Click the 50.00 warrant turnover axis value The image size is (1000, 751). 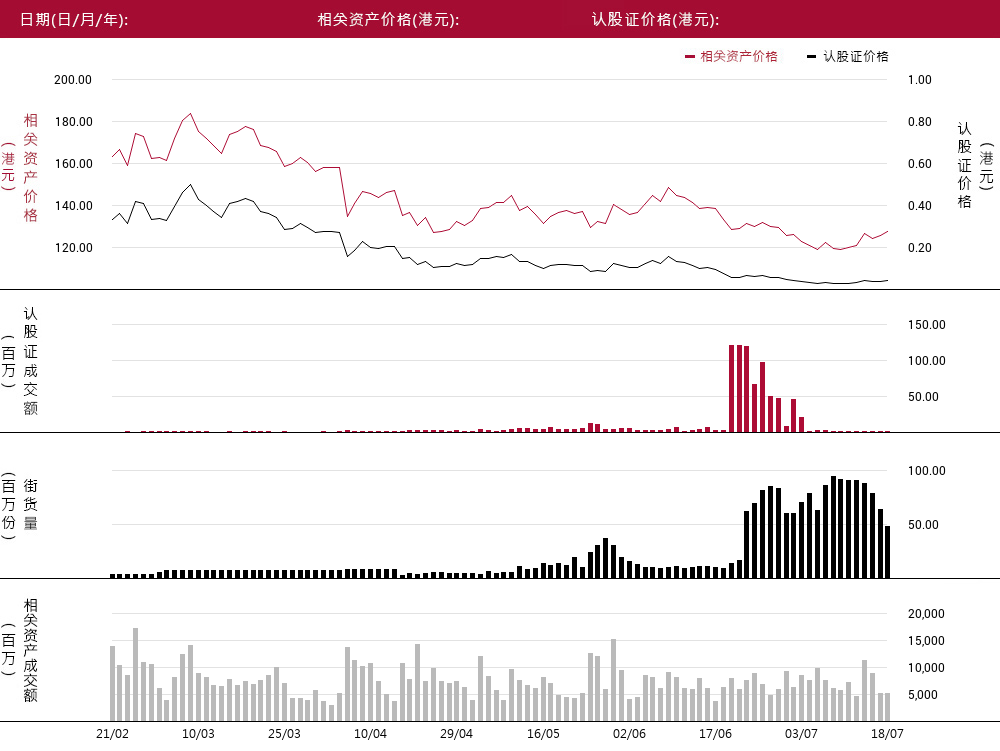coord(923,397)
